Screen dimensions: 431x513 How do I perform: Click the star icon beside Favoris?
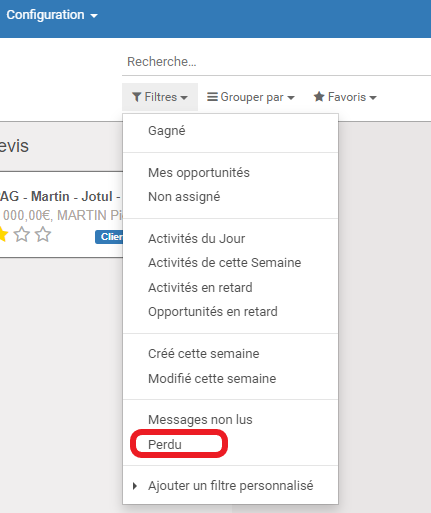(x=319, y=97)
